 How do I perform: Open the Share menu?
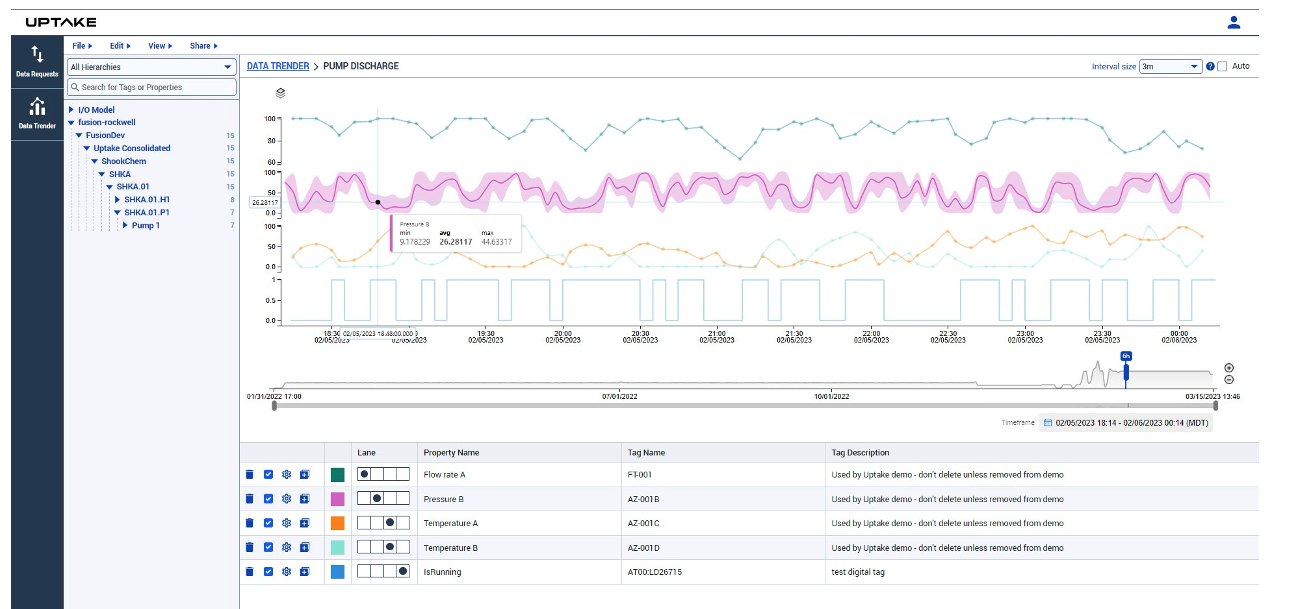coord(203,46)
